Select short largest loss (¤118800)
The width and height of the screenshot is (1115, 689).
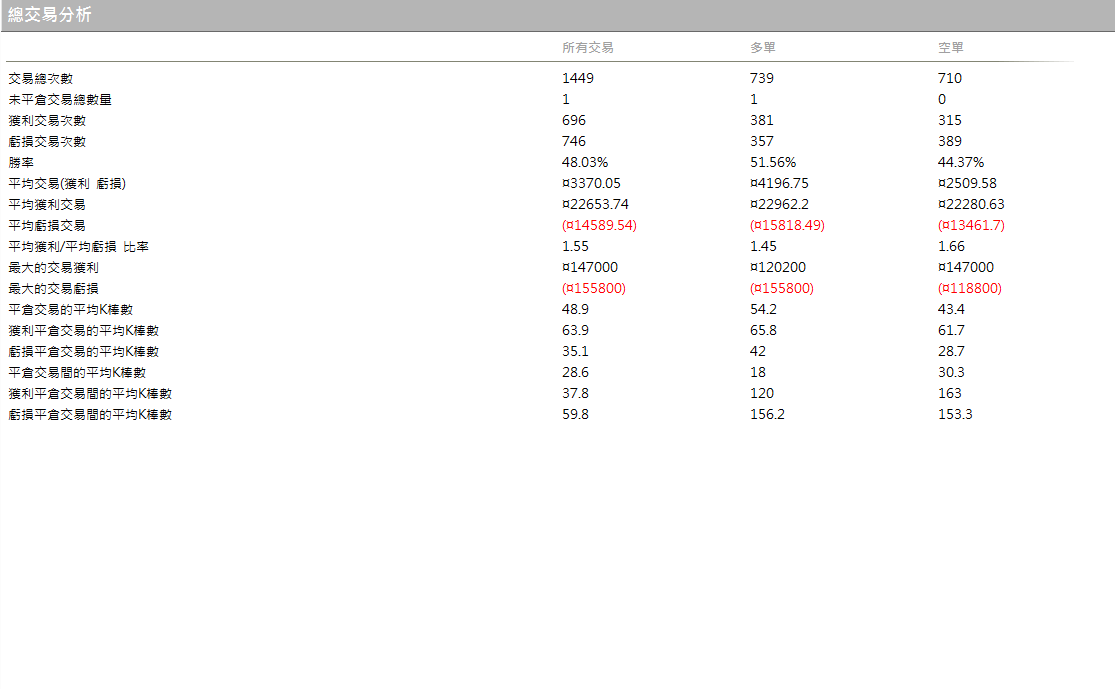click(970, 289)
